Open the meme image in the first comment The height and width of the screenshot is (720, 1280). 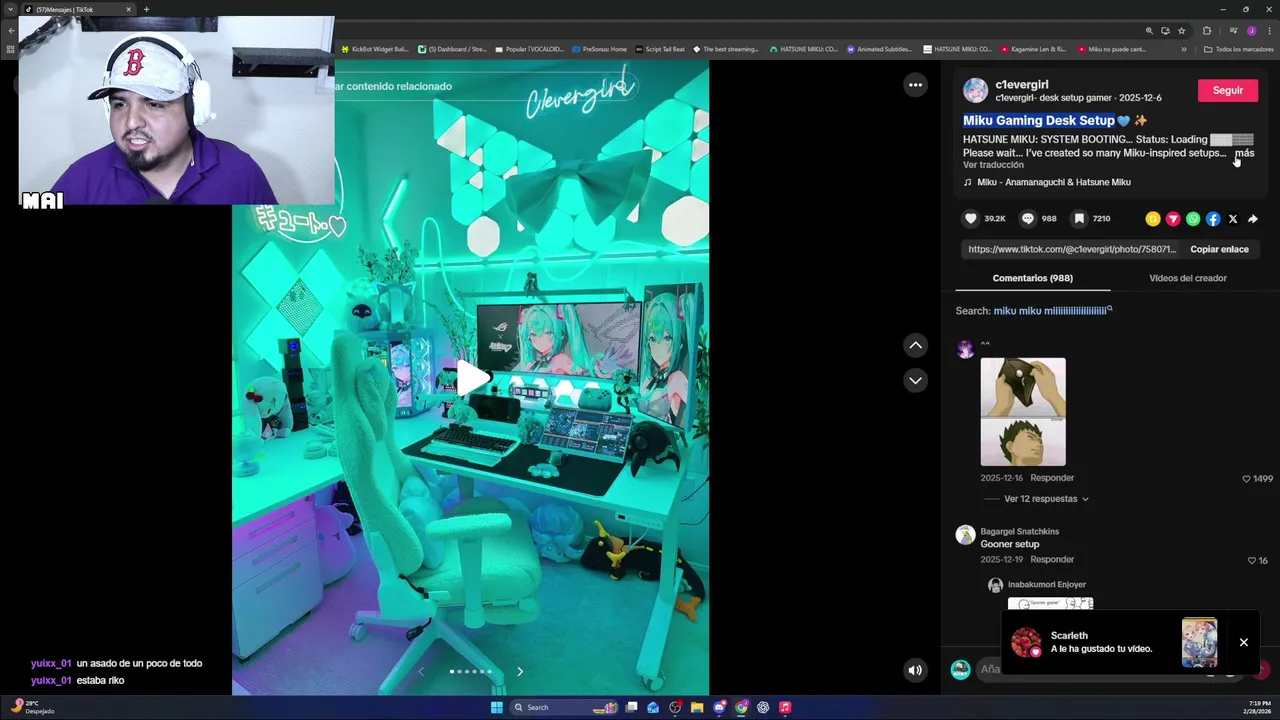tap(1023, 411)
